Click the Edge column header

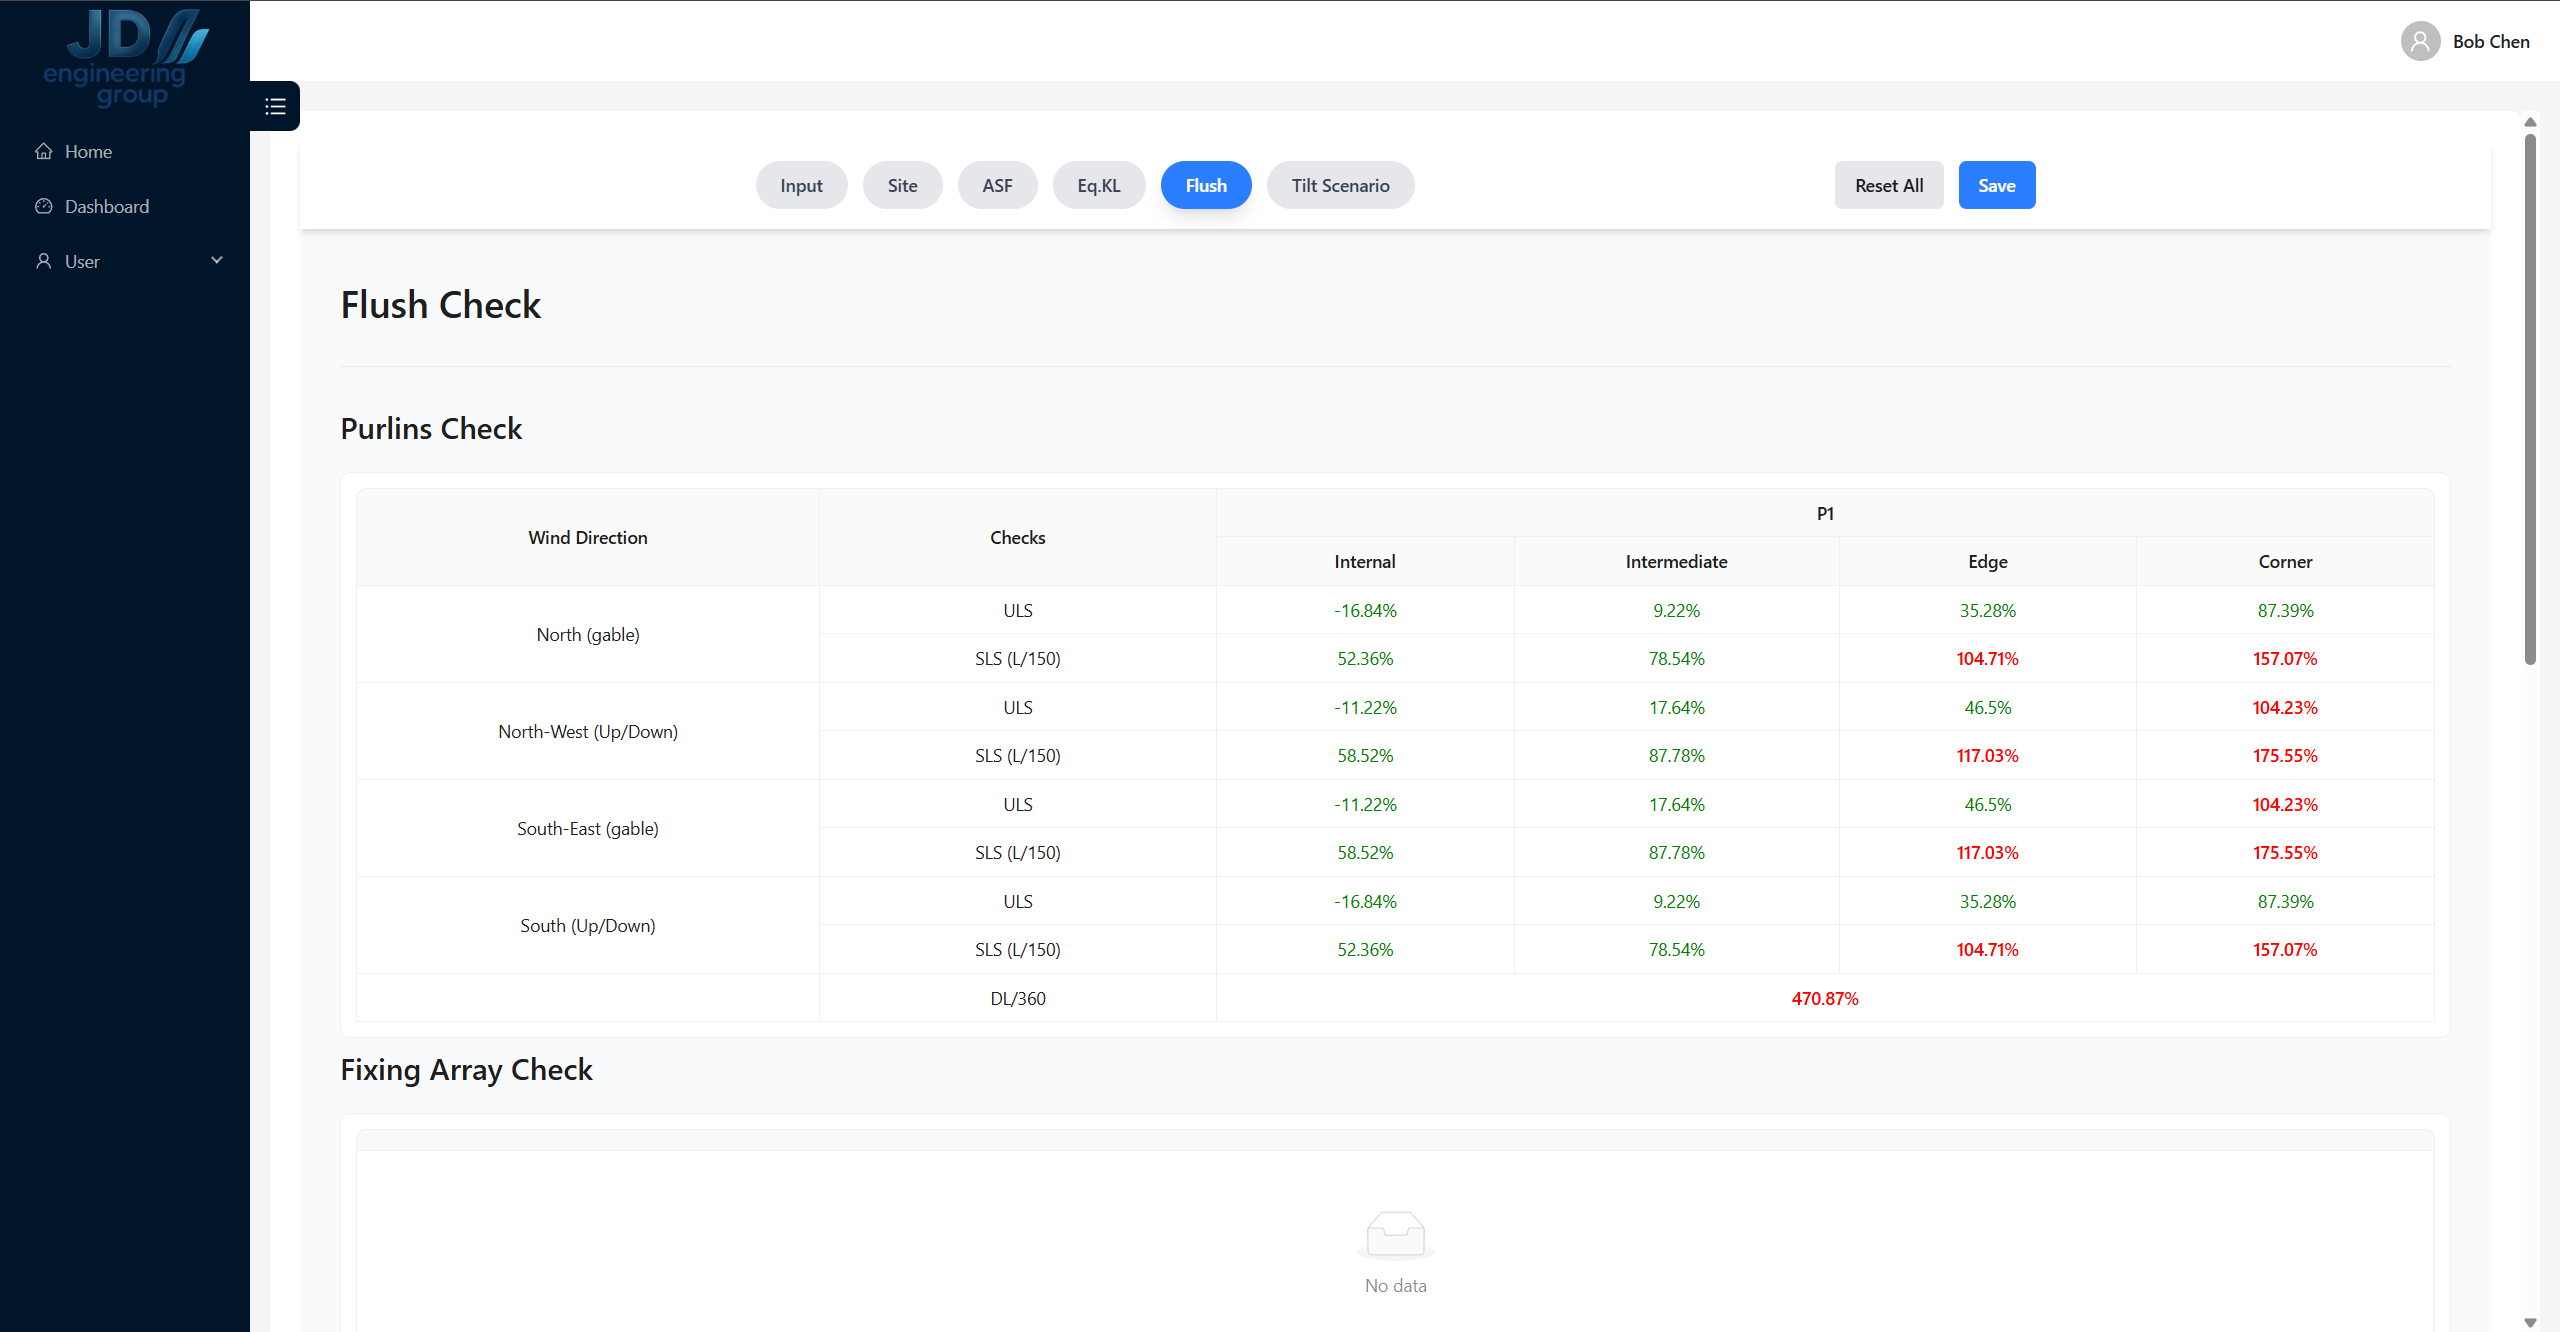[x=1988, y=561]
